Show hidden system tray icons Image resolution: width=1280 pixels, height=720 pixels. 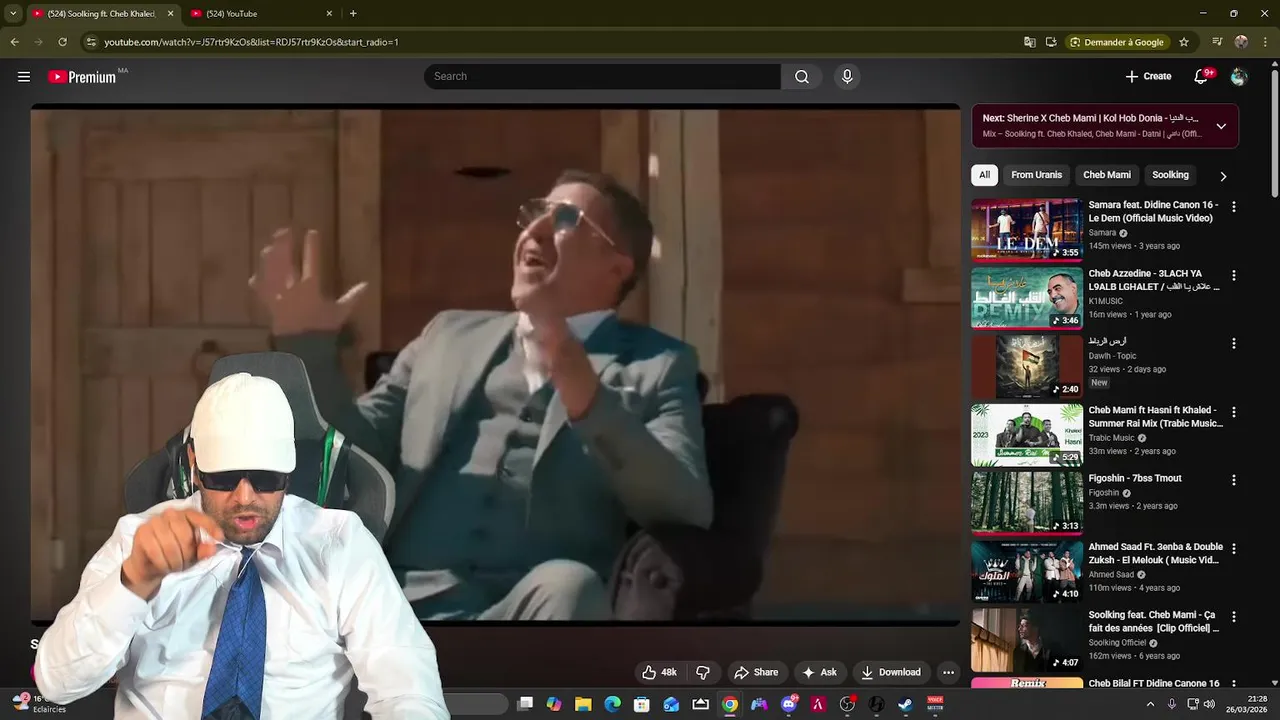click(1149, 704)
